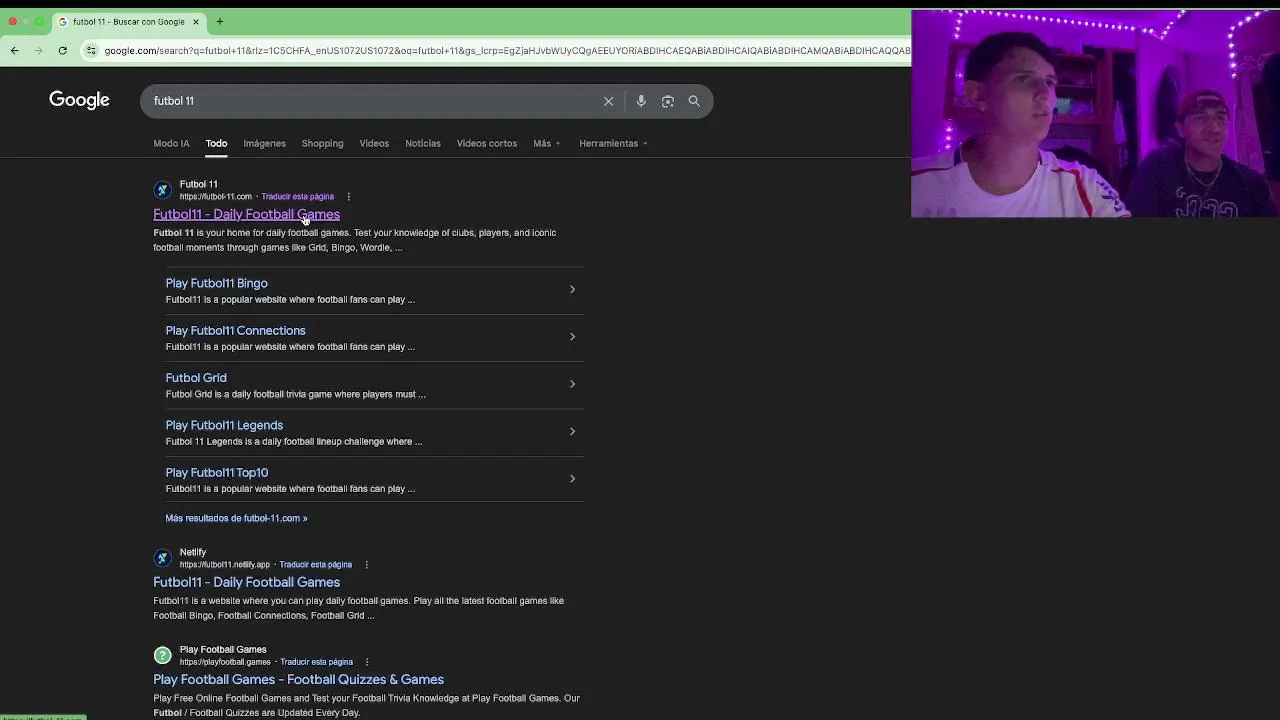Click the webcam overlay video
This screenshot has height=720, width=1280.
pyautogui.click(x=1095, y=113)
